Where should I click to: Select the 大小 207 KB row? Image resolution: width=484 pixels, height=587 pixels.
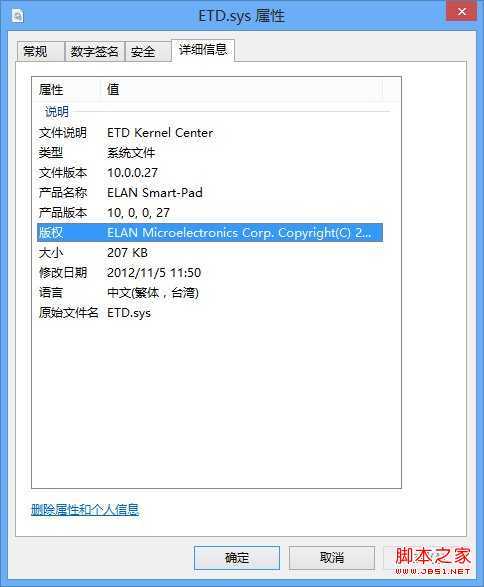(210, 253)
